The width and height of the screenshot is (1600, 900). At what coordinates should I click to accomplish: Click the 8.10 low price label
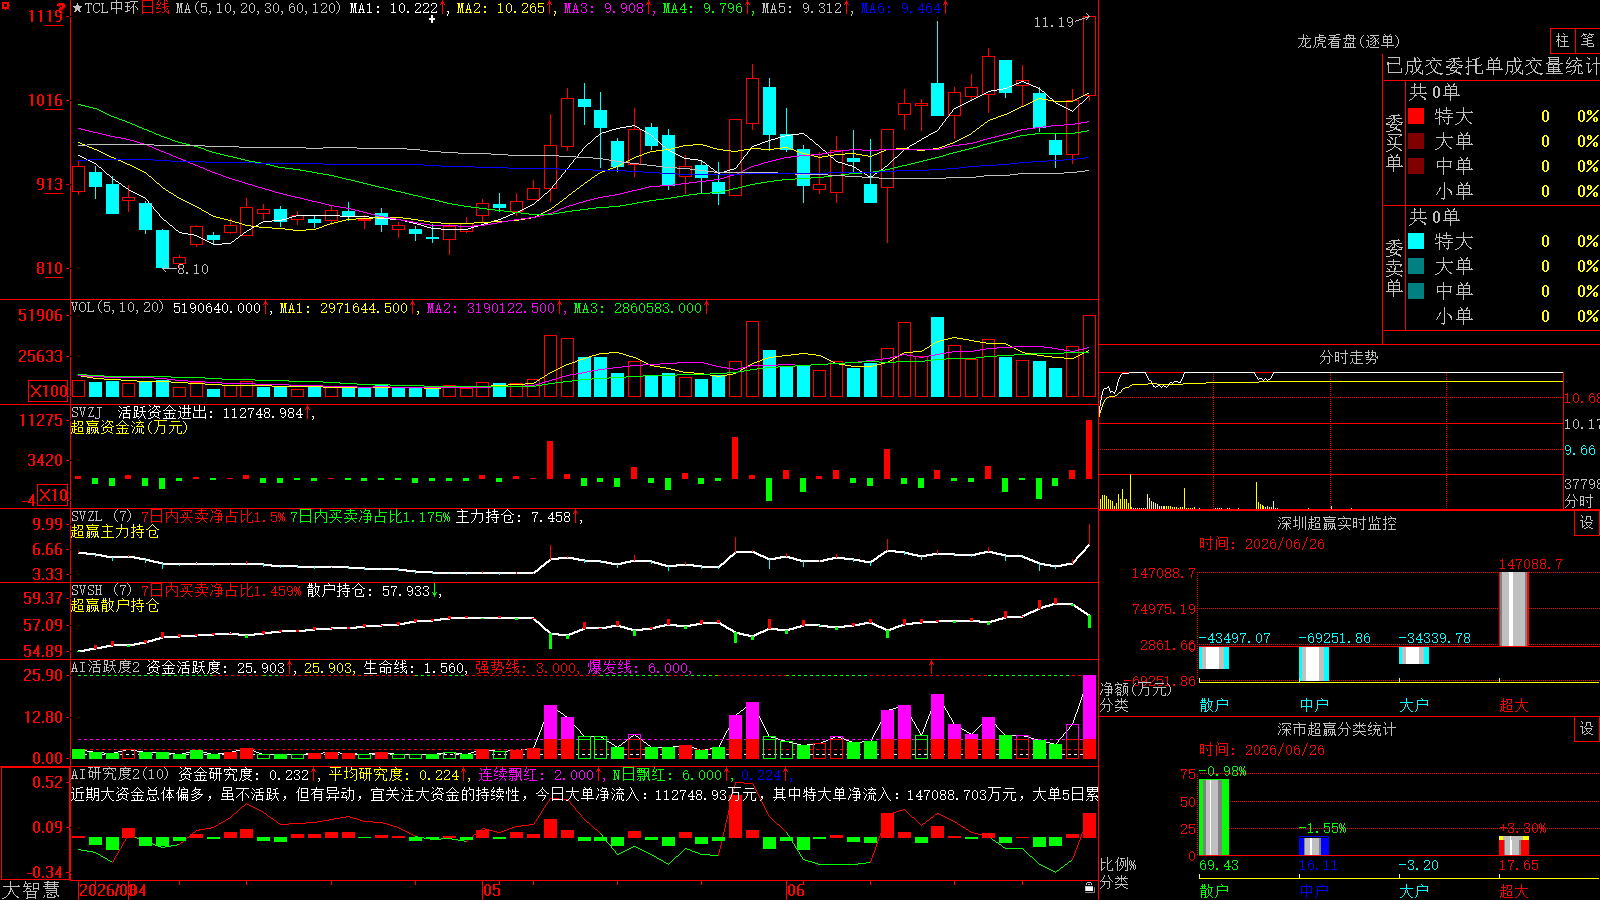point(192,269)
